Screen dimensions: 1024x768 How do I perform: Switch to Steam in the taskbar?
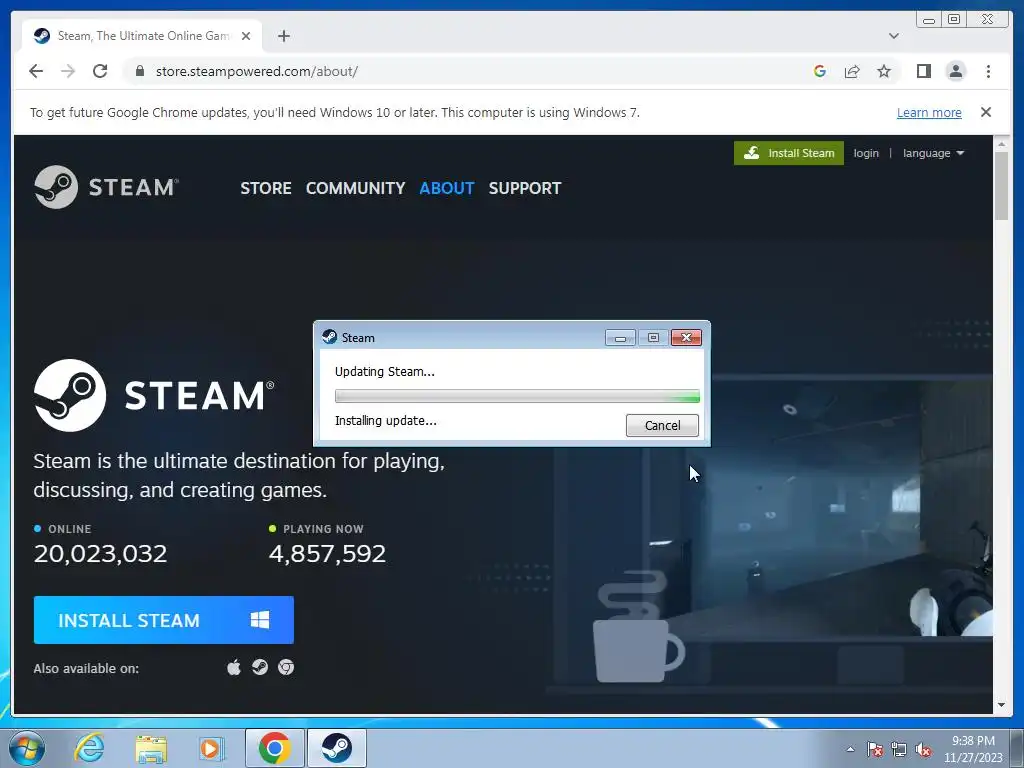coord(336,748)
